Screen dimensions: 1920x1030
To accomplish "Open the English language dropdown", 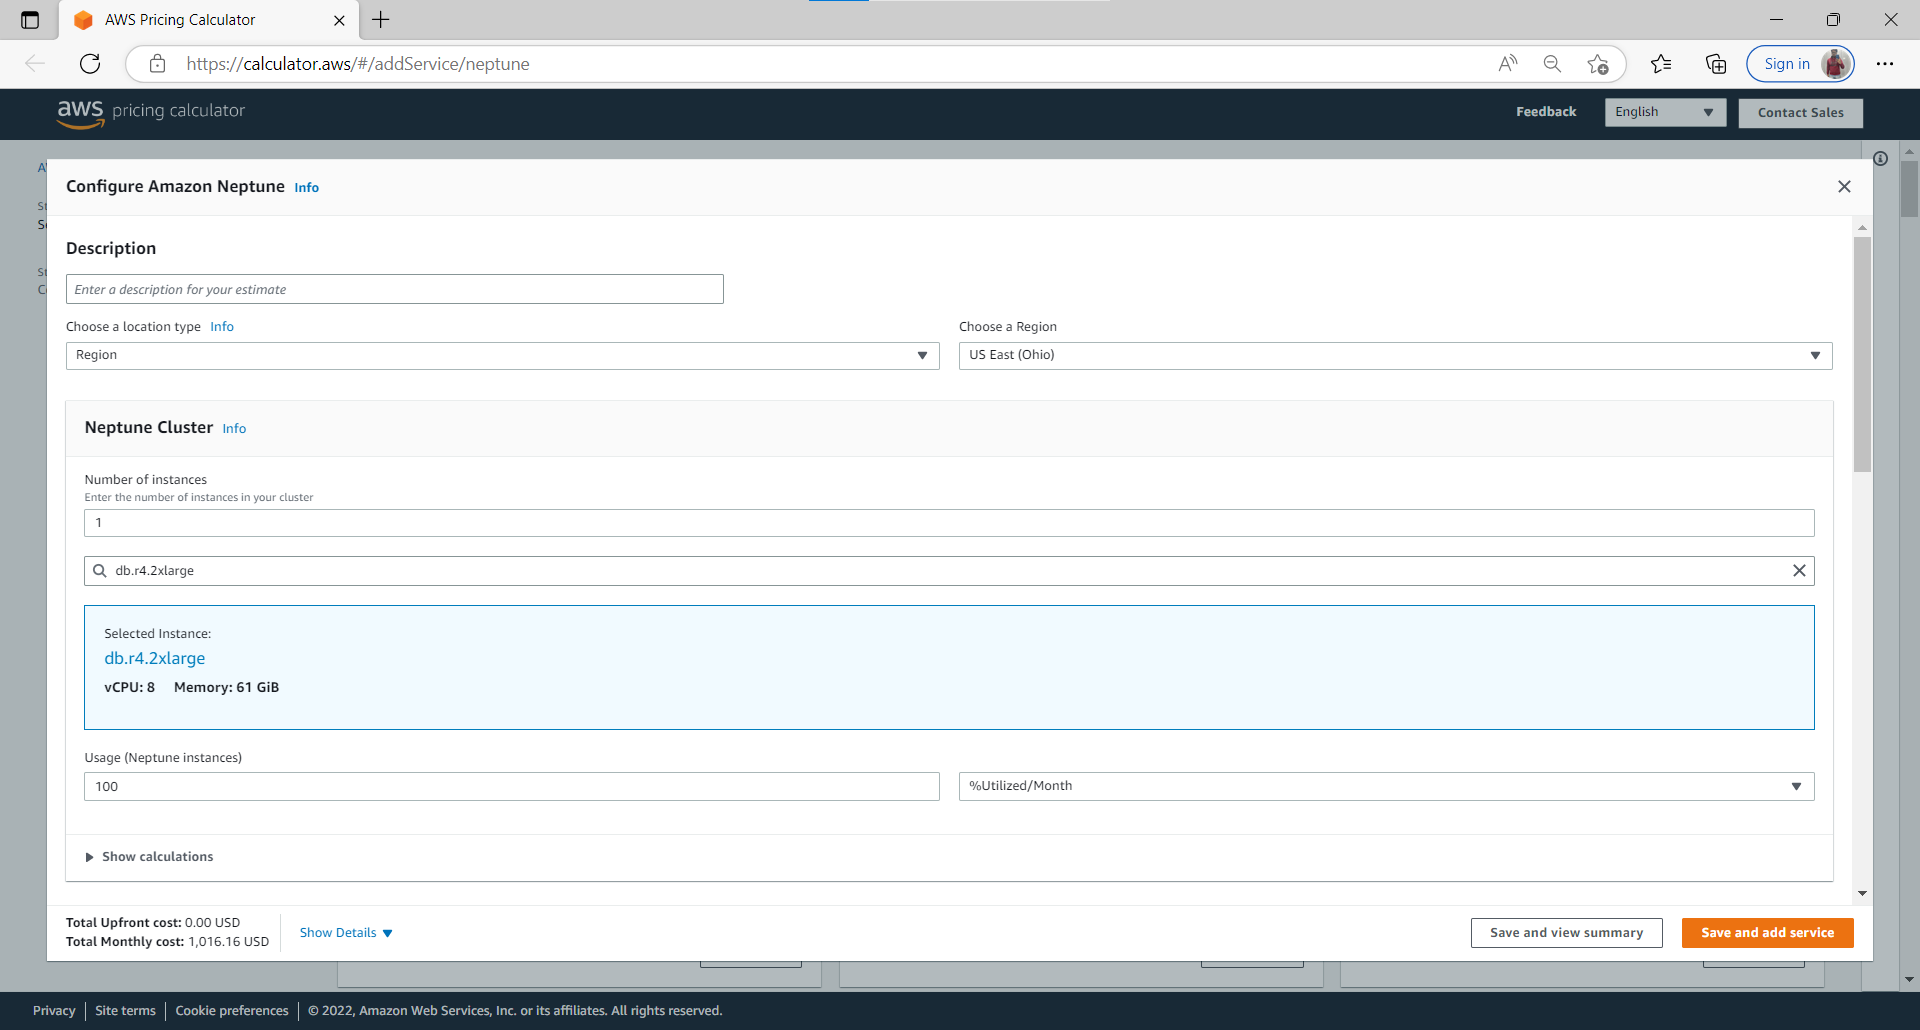I will click(x=1664, y=112).
